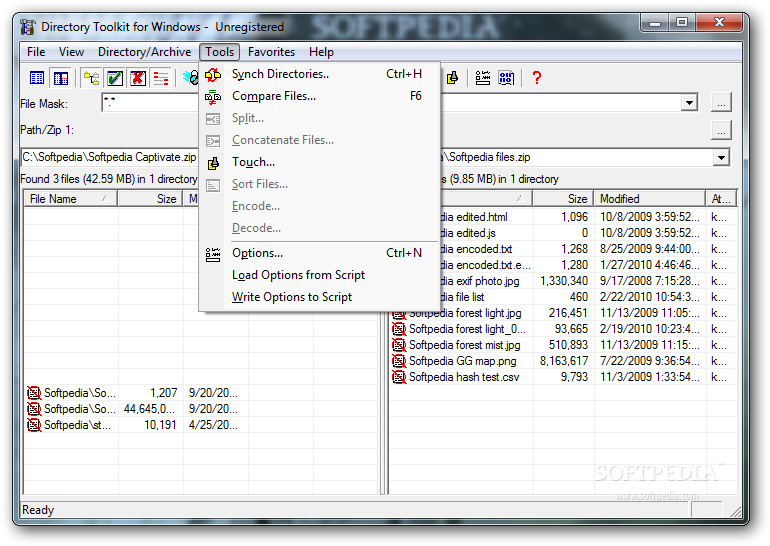Open the Help menu

tap(321, 52)
